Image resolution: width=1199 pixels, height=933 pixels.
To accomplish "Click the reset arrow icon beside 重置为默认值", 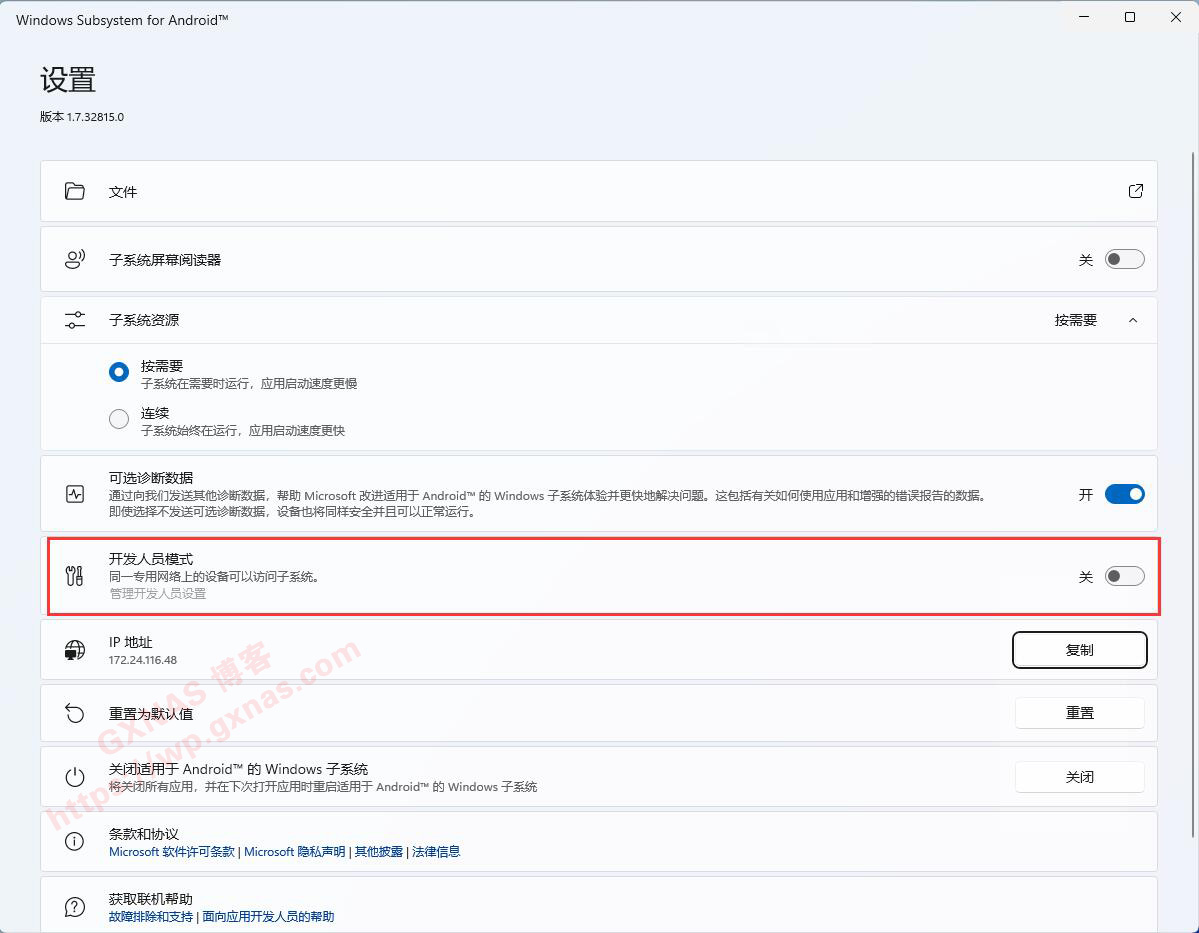I will coord(75,713).
